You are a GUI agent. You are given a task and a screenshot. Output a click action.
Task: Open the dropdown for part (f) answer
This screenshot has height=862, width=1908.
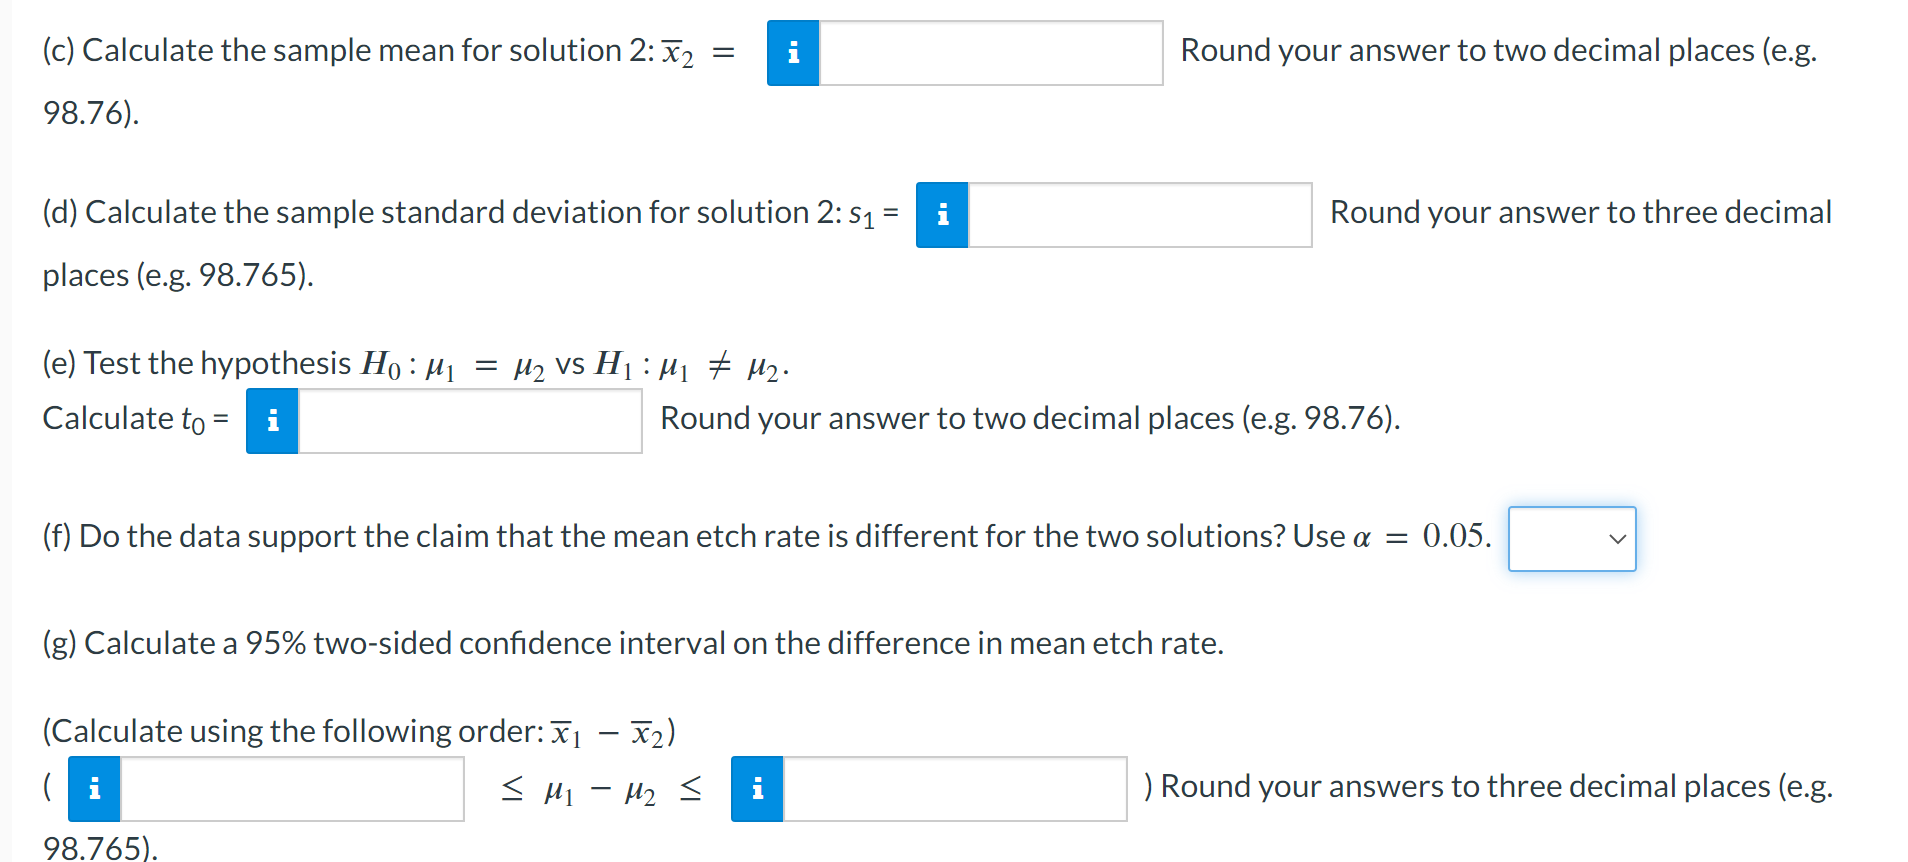coord(1571,539)
